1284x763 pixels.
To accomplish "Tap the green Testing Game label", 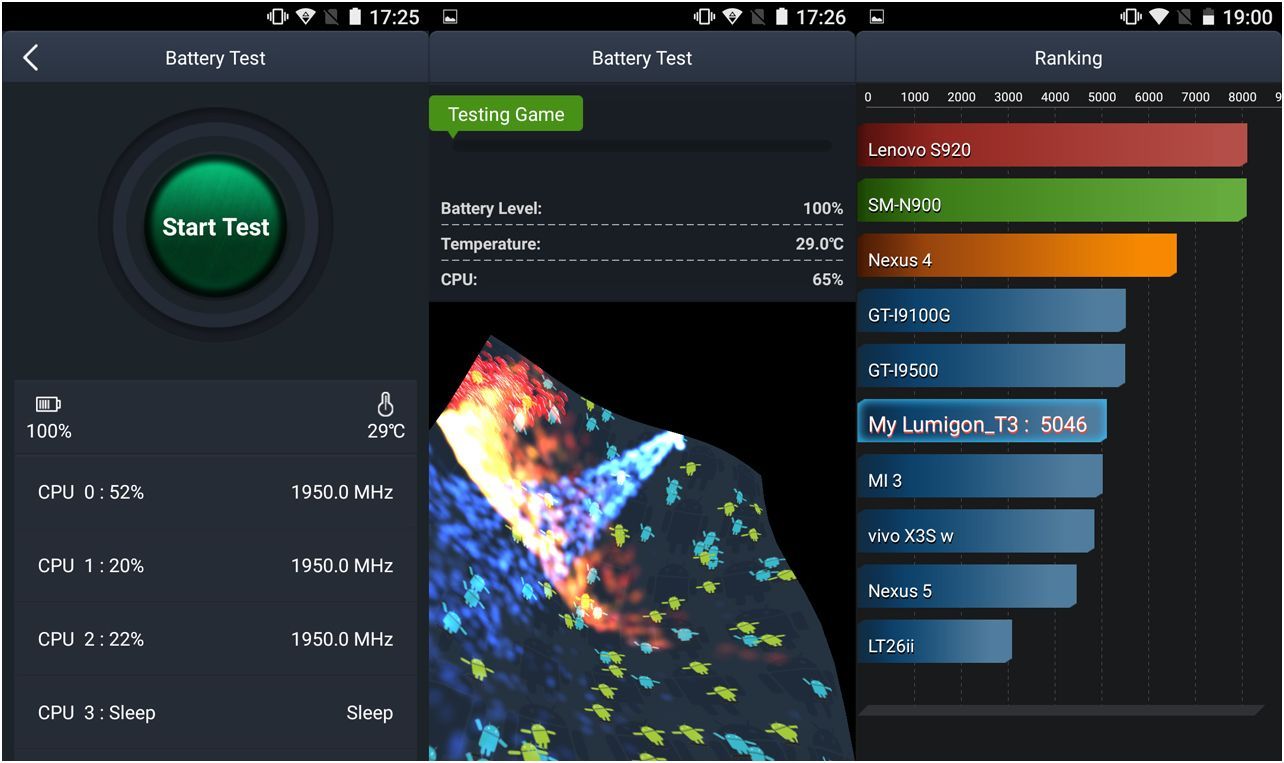I will coord(506,114).
